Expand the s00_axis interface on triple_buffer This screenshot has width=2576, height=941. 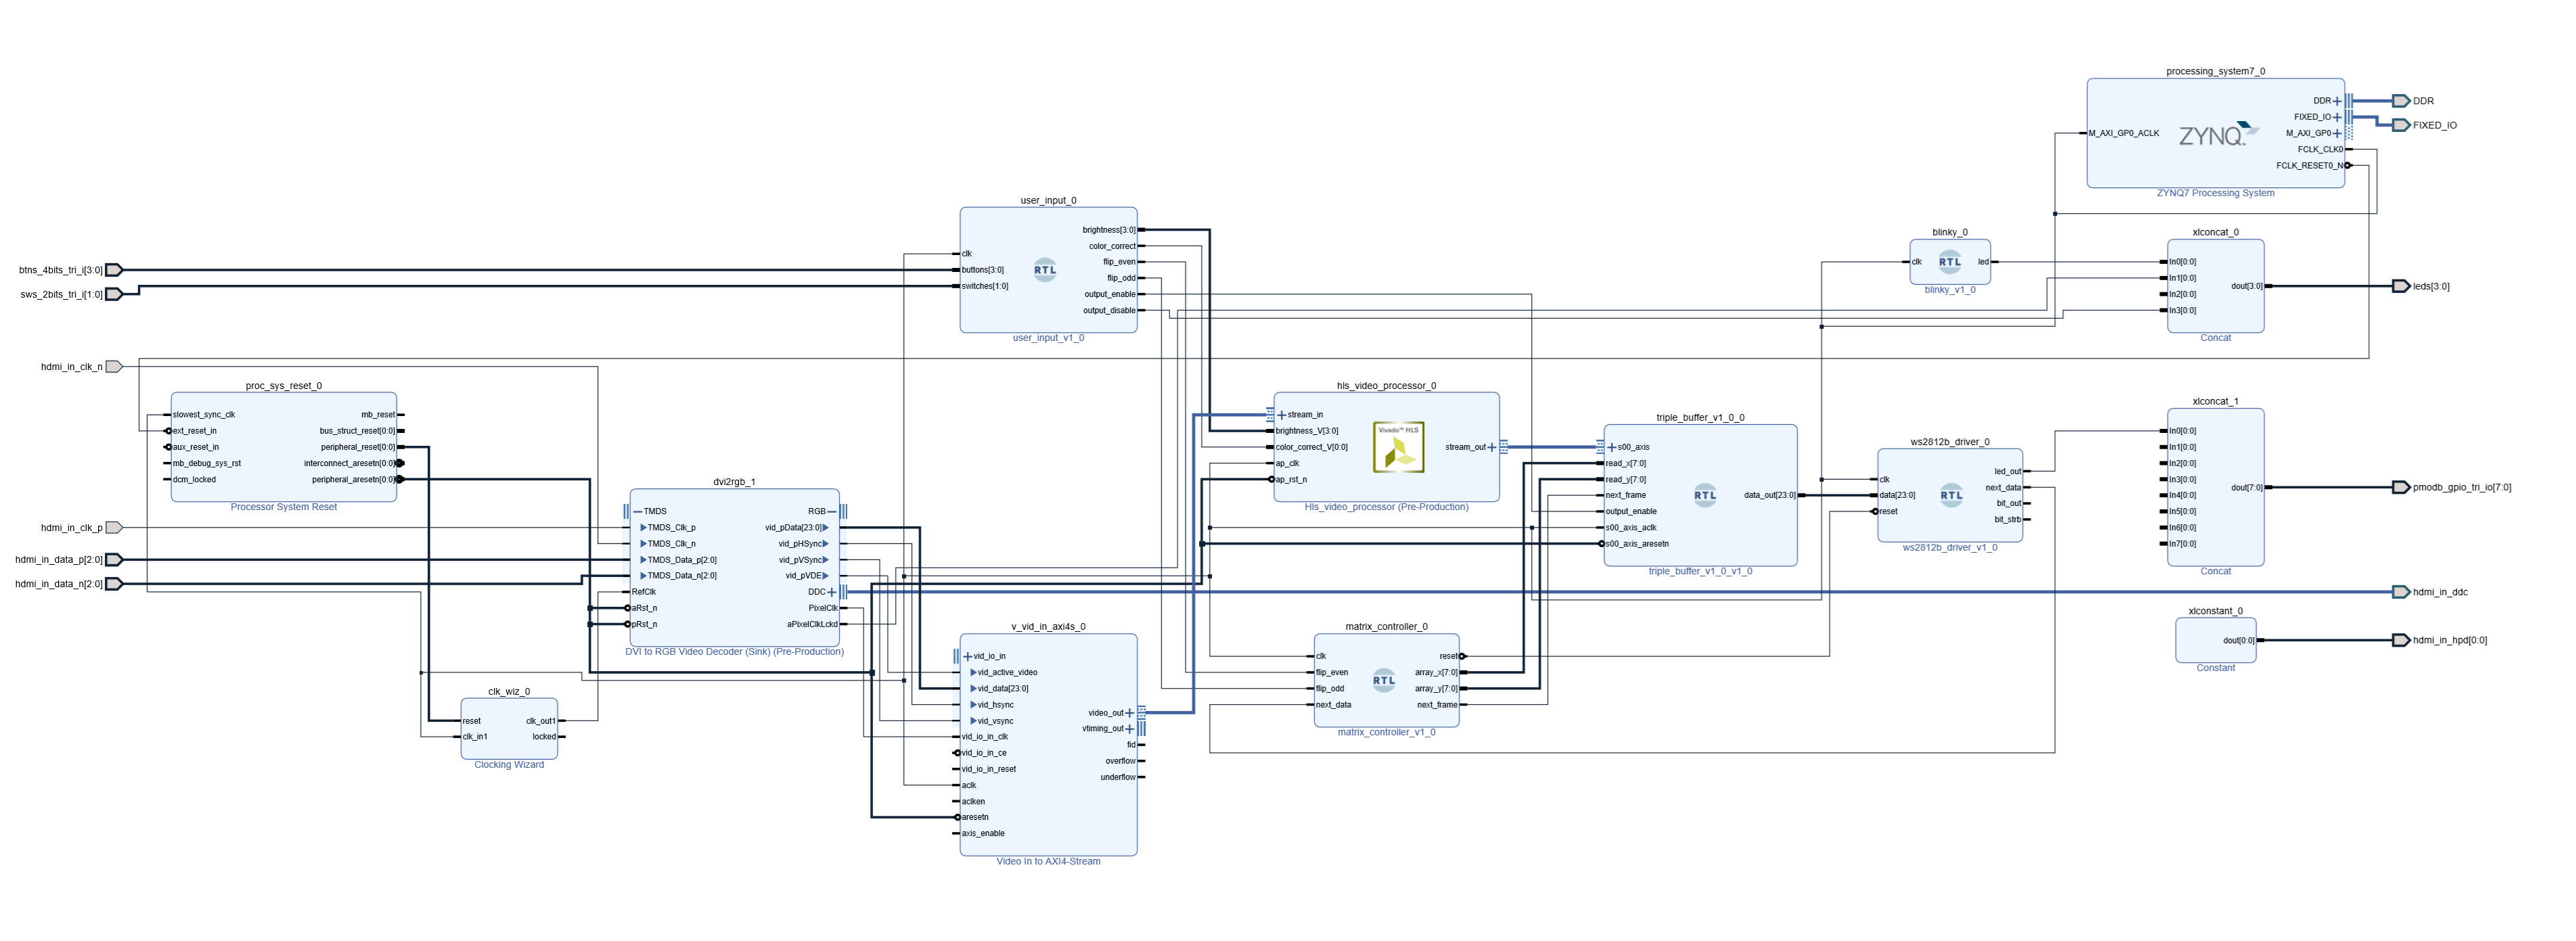coord(1611,447)
